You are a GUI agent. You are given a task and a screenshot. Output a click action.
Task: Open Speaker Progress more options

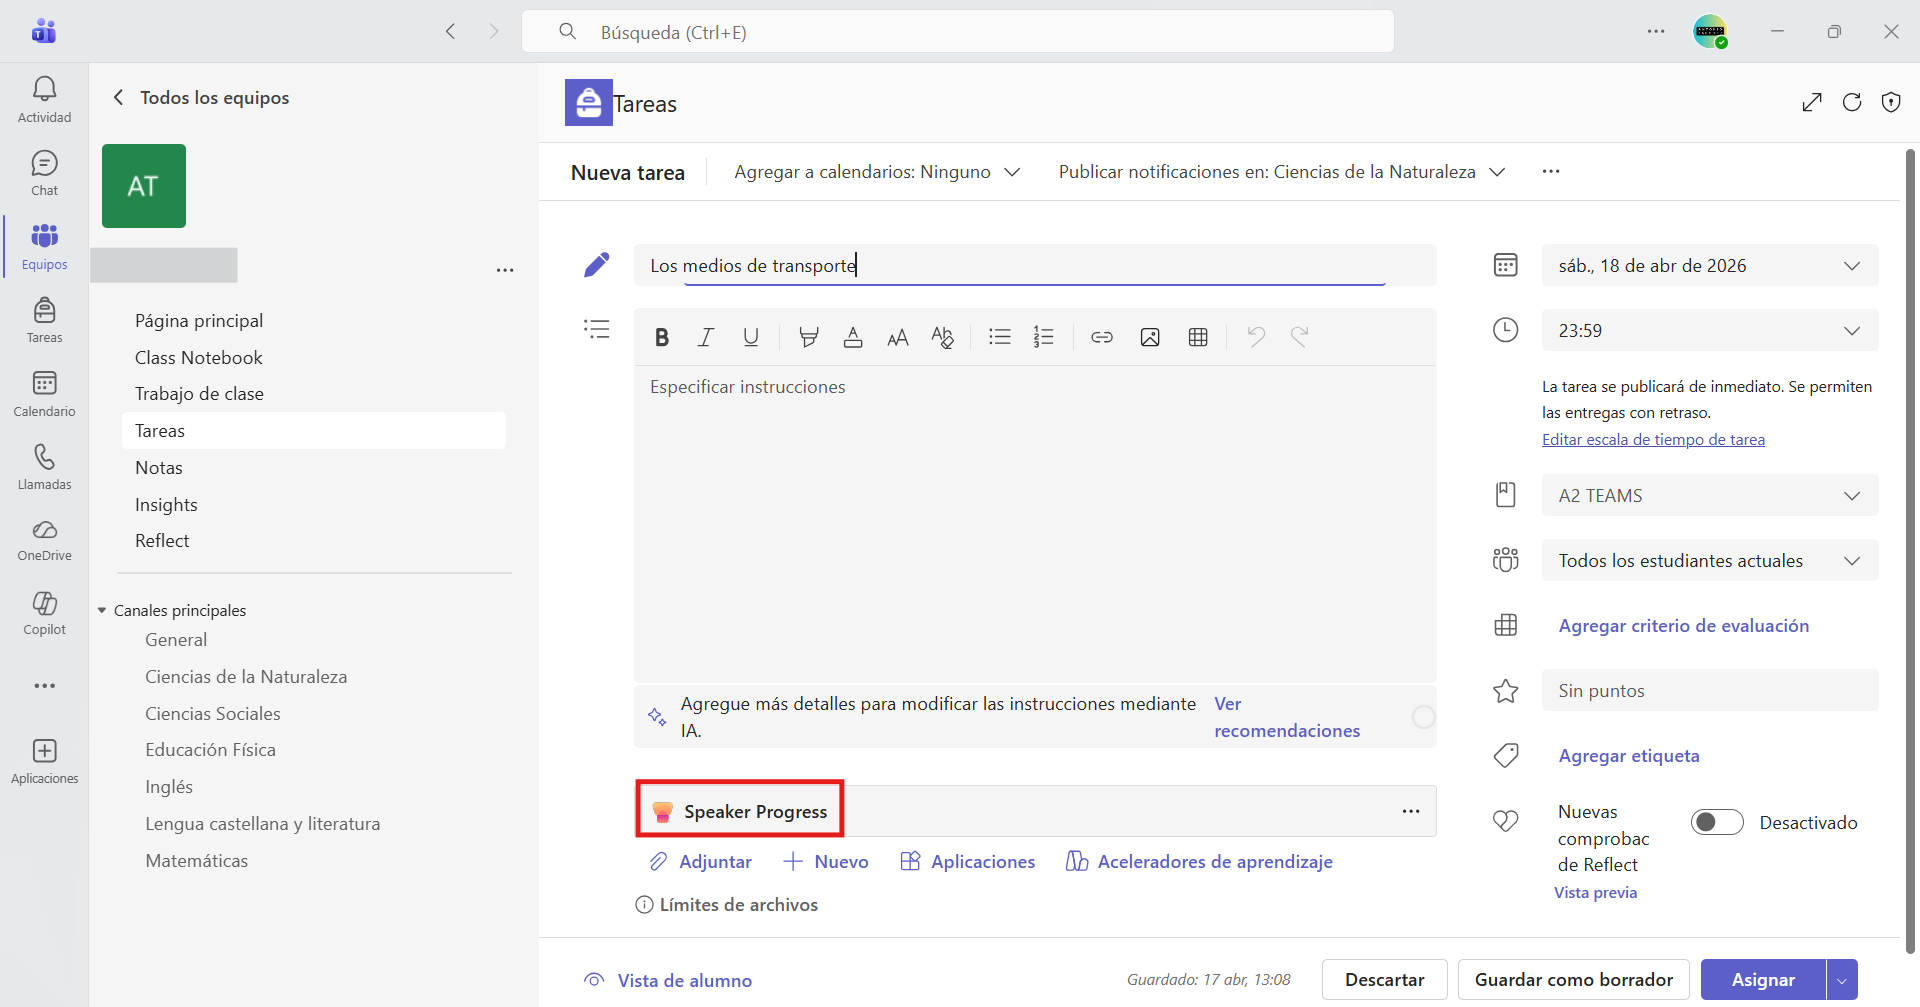(1411, 811)
